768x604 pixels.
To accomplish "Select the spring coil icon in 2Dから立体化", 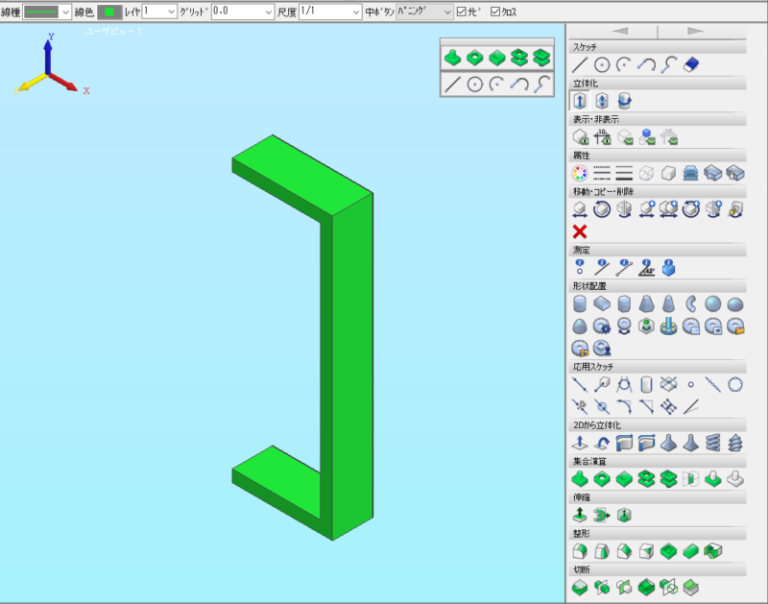I will pyautogui.click(x=713, y=442).
